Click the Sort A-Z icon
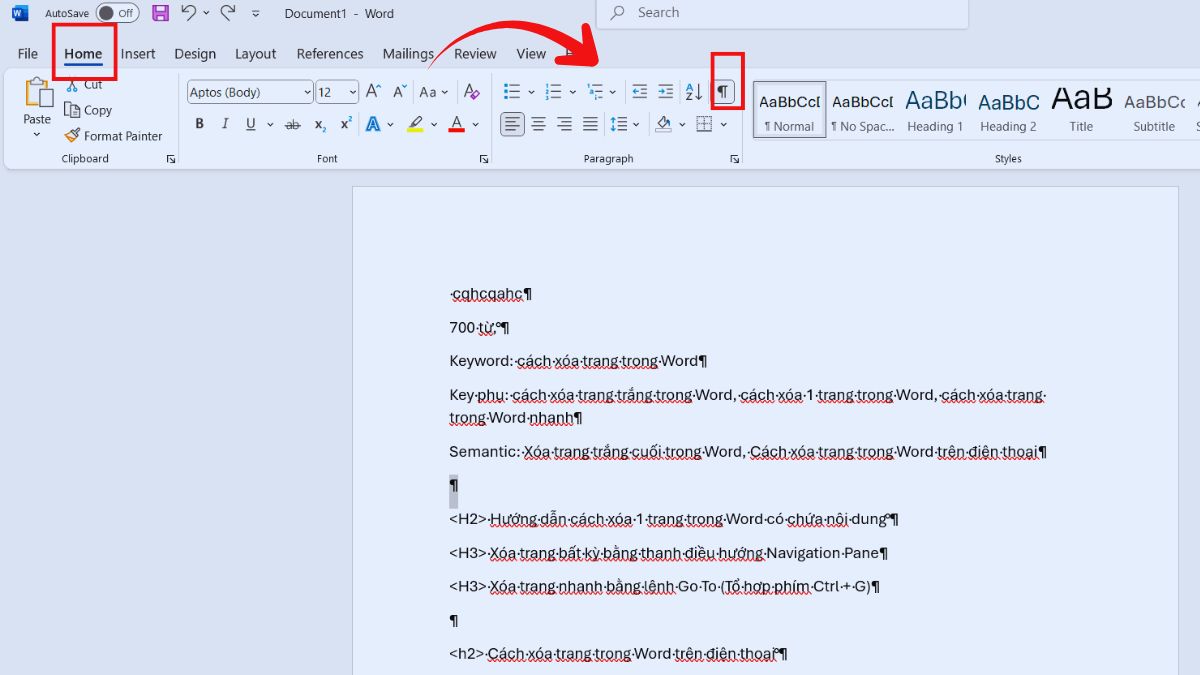 coord(694,92)
